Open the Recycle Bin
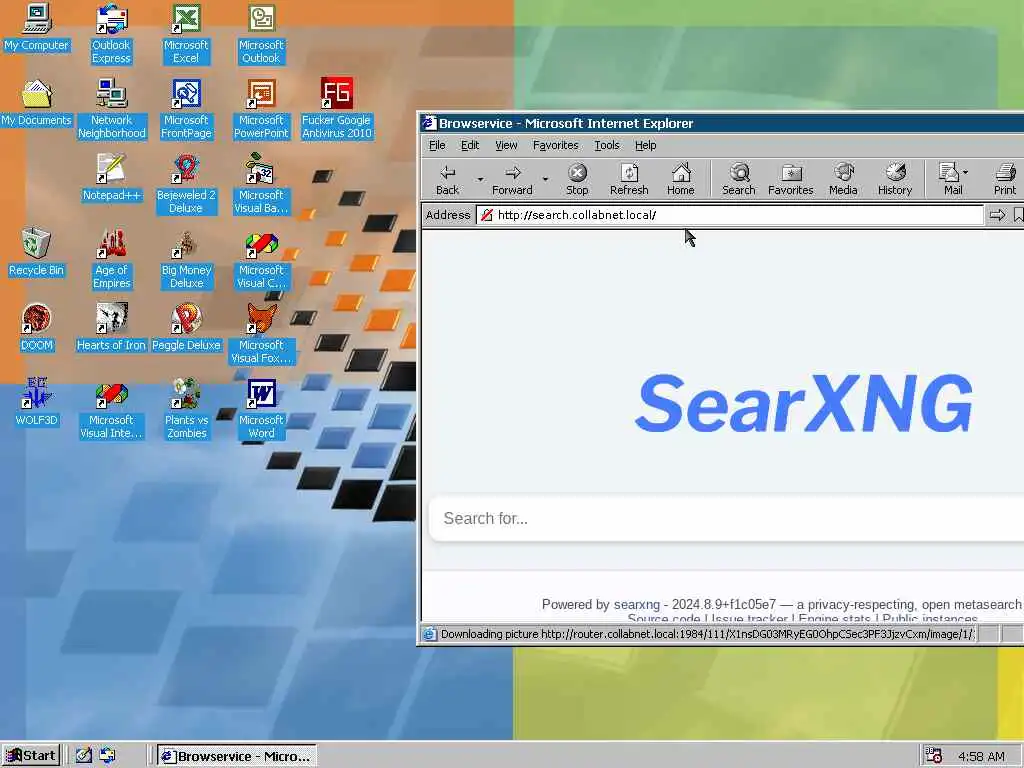 (36, 253)
